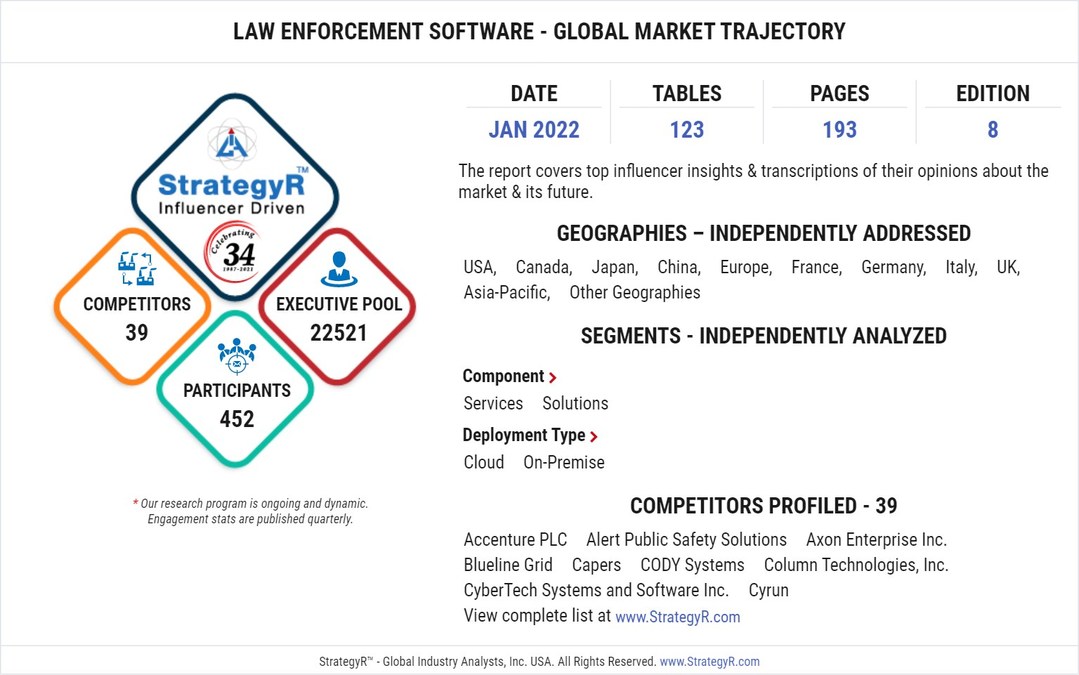Select the Asia-Pacific geography
1079x675 pixels.
[507, 292]
